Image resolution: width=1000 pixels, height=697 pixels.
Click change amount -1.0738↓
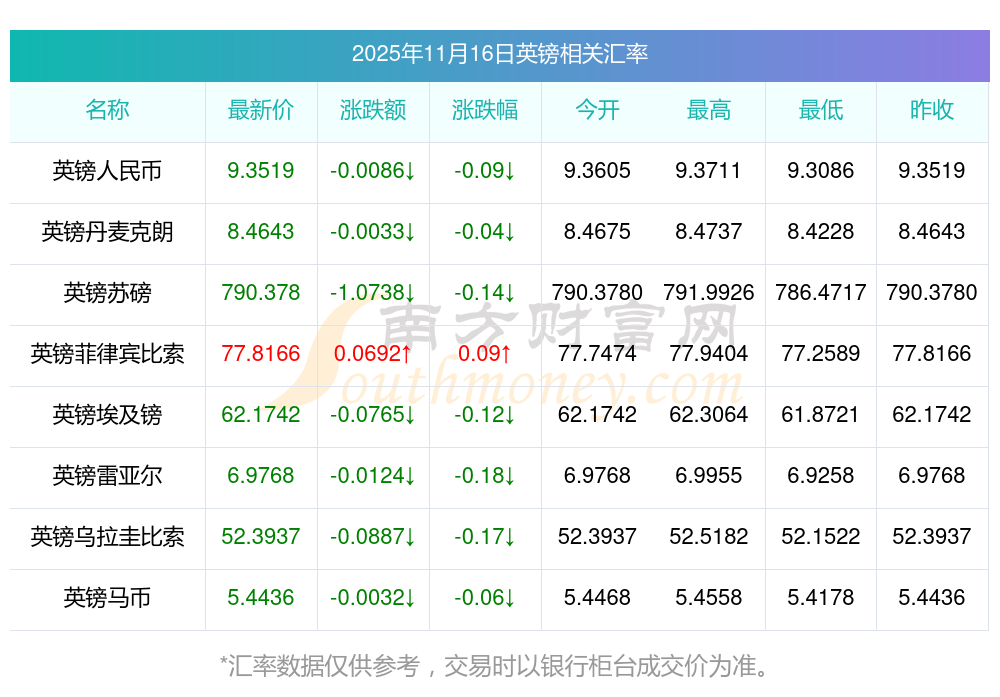[373, 293]
